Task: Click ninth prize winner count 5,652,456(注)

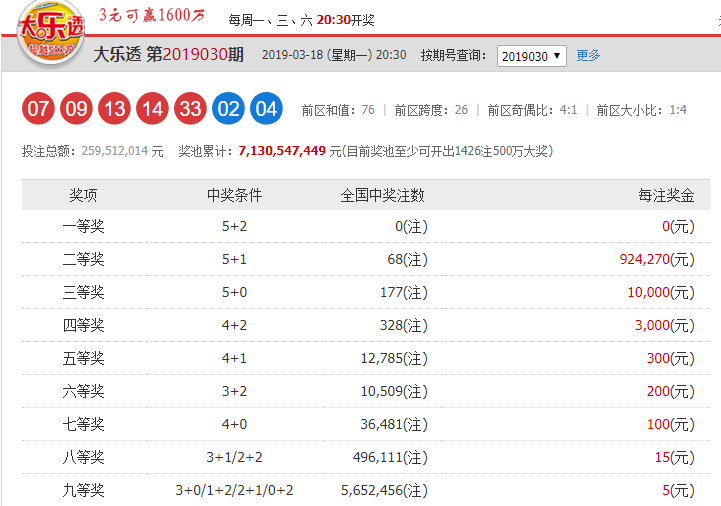Action: coord(384,490)
